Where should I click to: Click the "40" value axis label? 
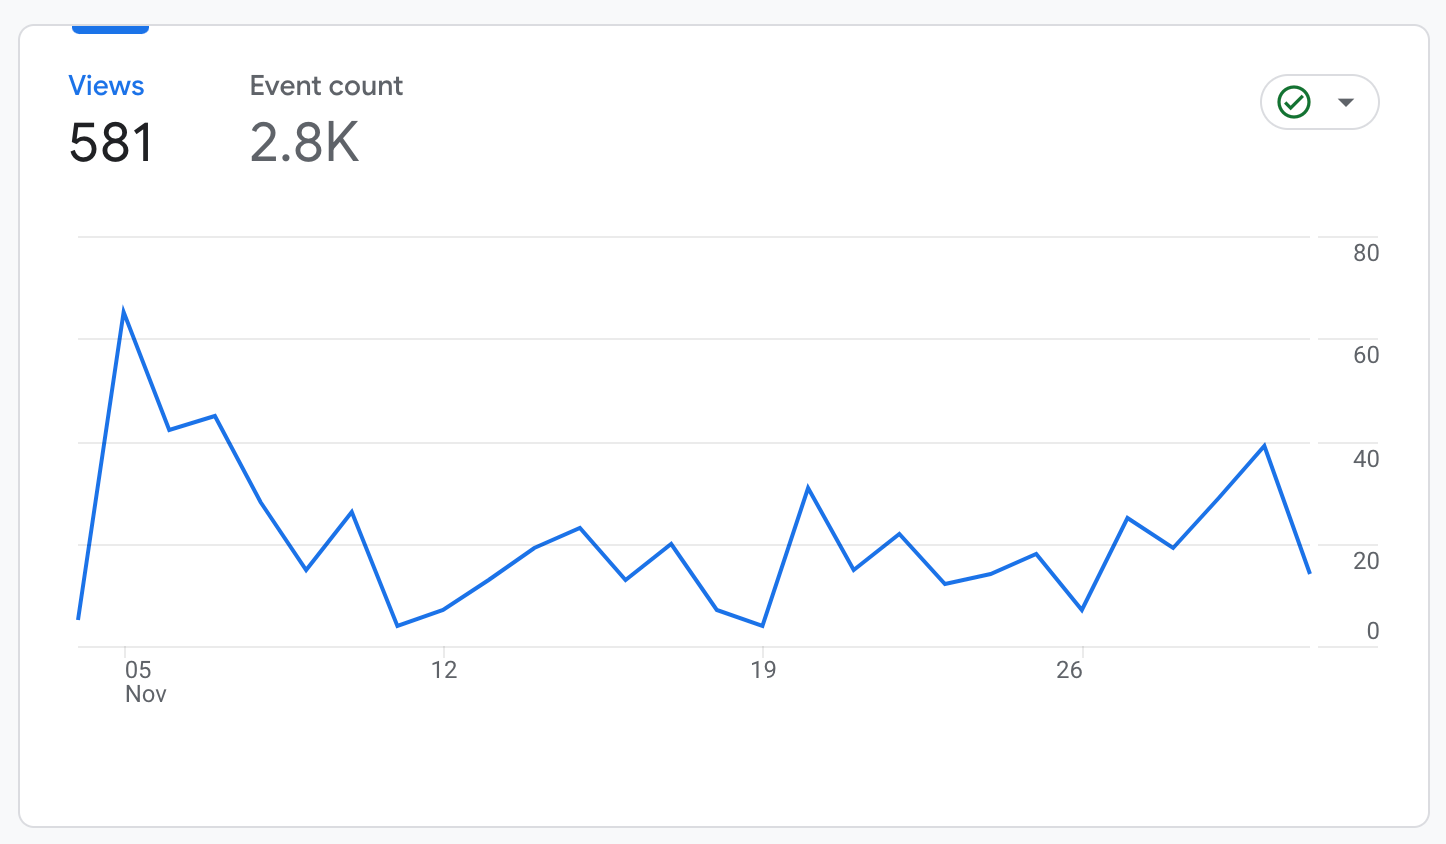[x=1366, y=459]
